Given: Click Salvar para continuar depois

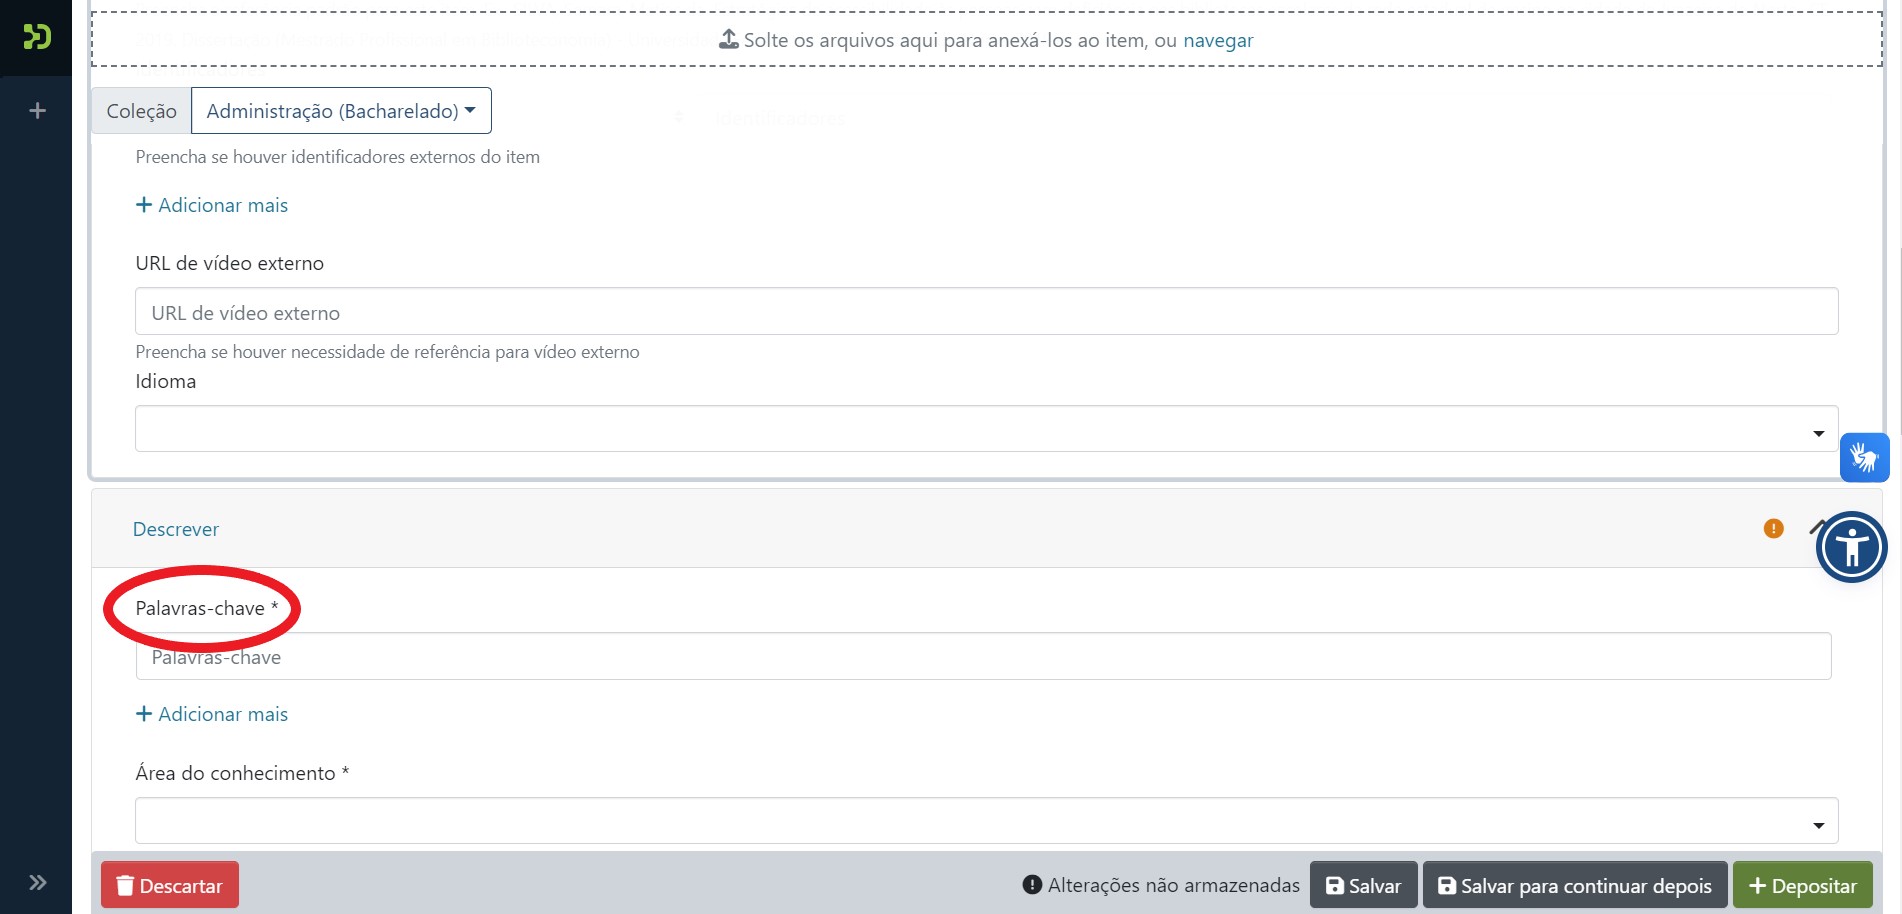Looking at the screenshot, I should (1574, 885).
